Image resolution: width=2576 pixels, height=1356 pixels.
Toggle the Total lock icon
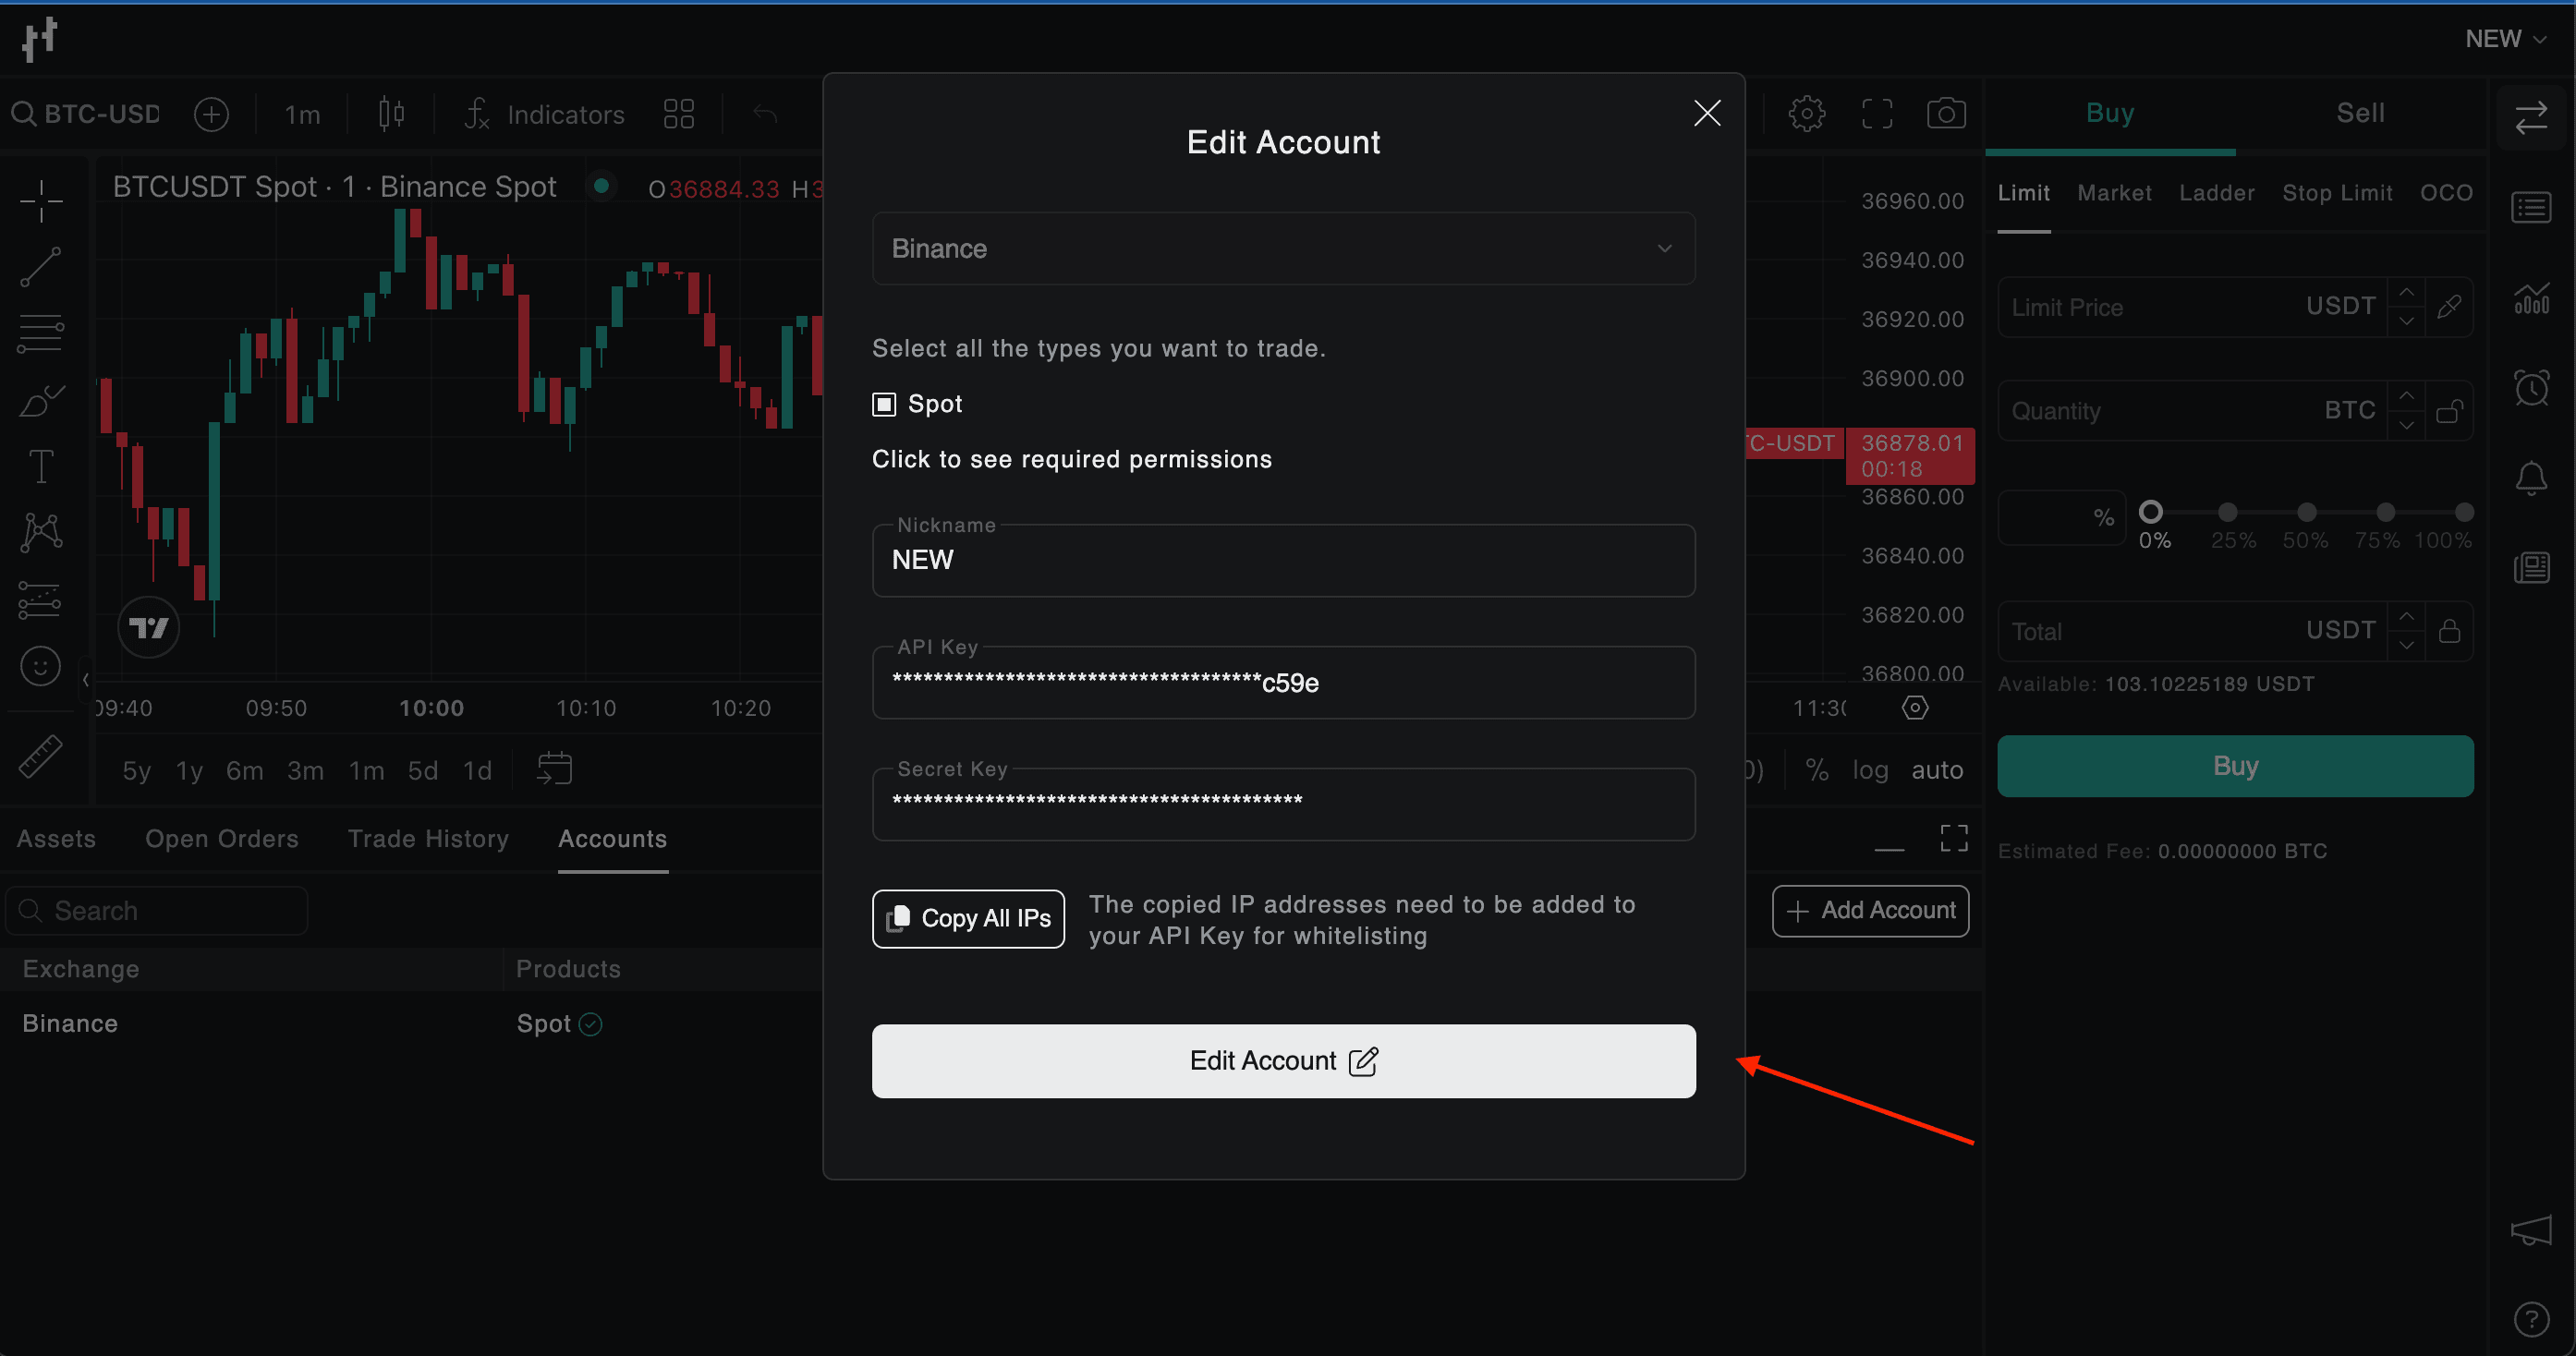pos(2449,630)
